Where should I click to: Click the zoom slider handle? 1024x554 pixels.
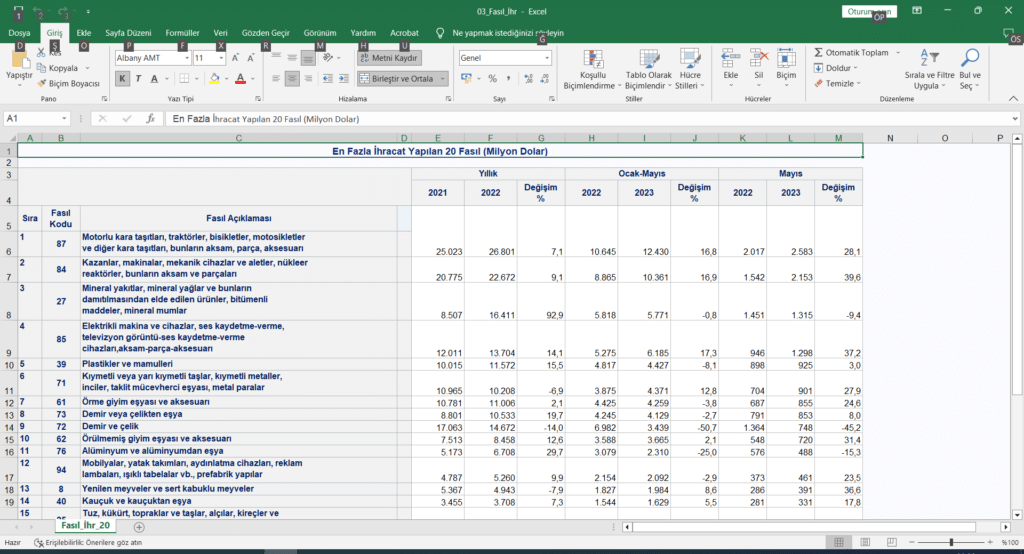coord(951,542)
